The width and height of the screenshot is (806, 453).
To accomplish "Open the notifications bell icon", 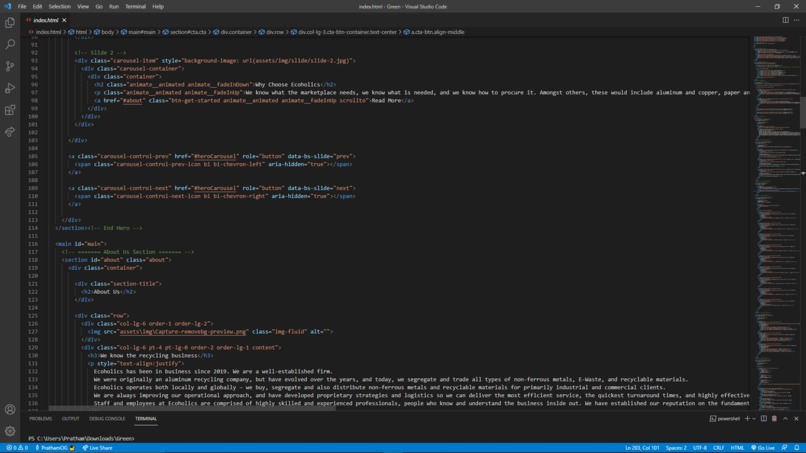I will [x=797, y=448].
